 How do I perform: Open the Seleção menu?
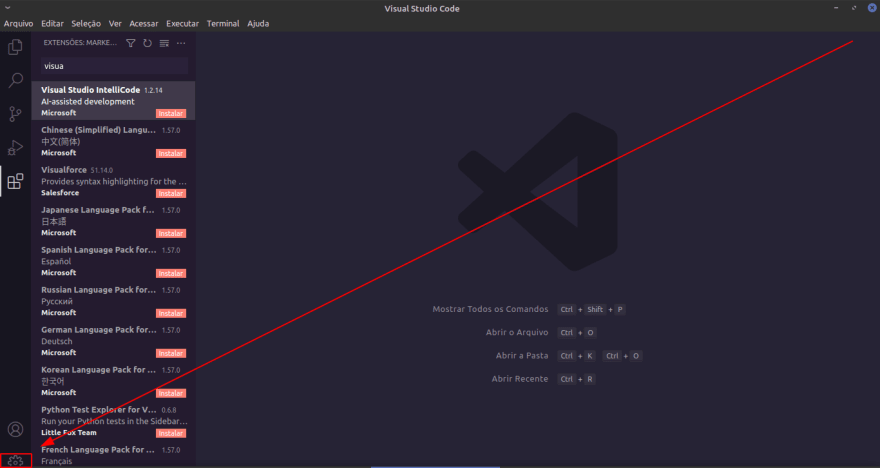[x=86, y=24]
